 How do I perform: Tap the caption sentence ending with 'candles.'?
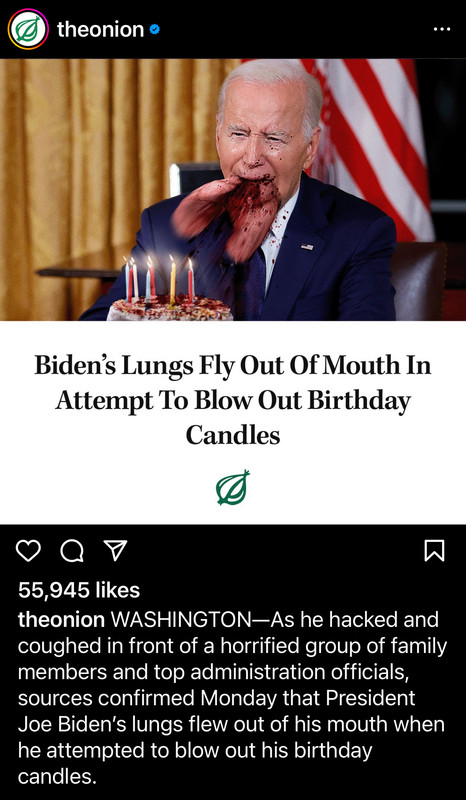pos(232,698)
